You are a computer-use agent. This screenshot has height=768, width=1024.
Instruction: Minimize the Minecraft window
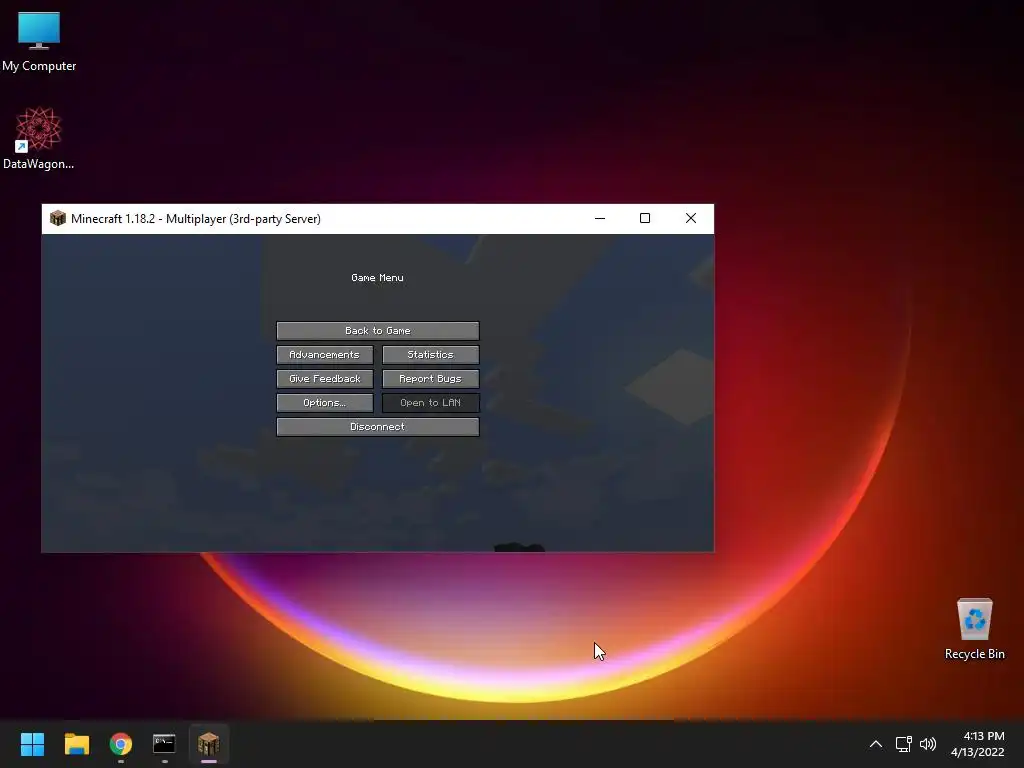coord(600,218)
